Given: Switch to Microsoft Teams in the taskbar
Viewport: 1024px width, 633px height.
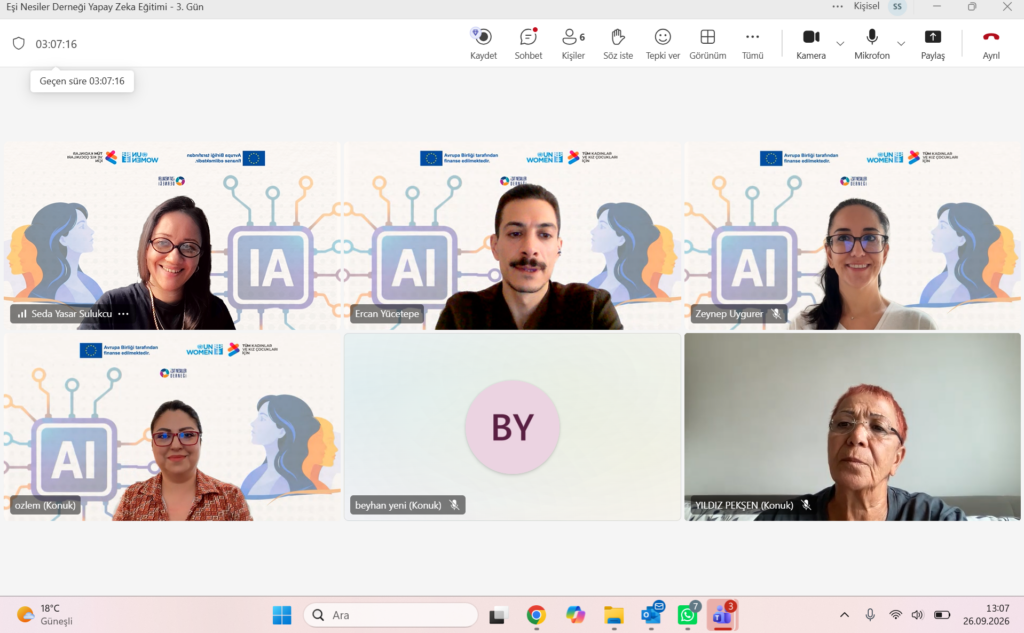Looking at the screenshot, I should (723, 615).
